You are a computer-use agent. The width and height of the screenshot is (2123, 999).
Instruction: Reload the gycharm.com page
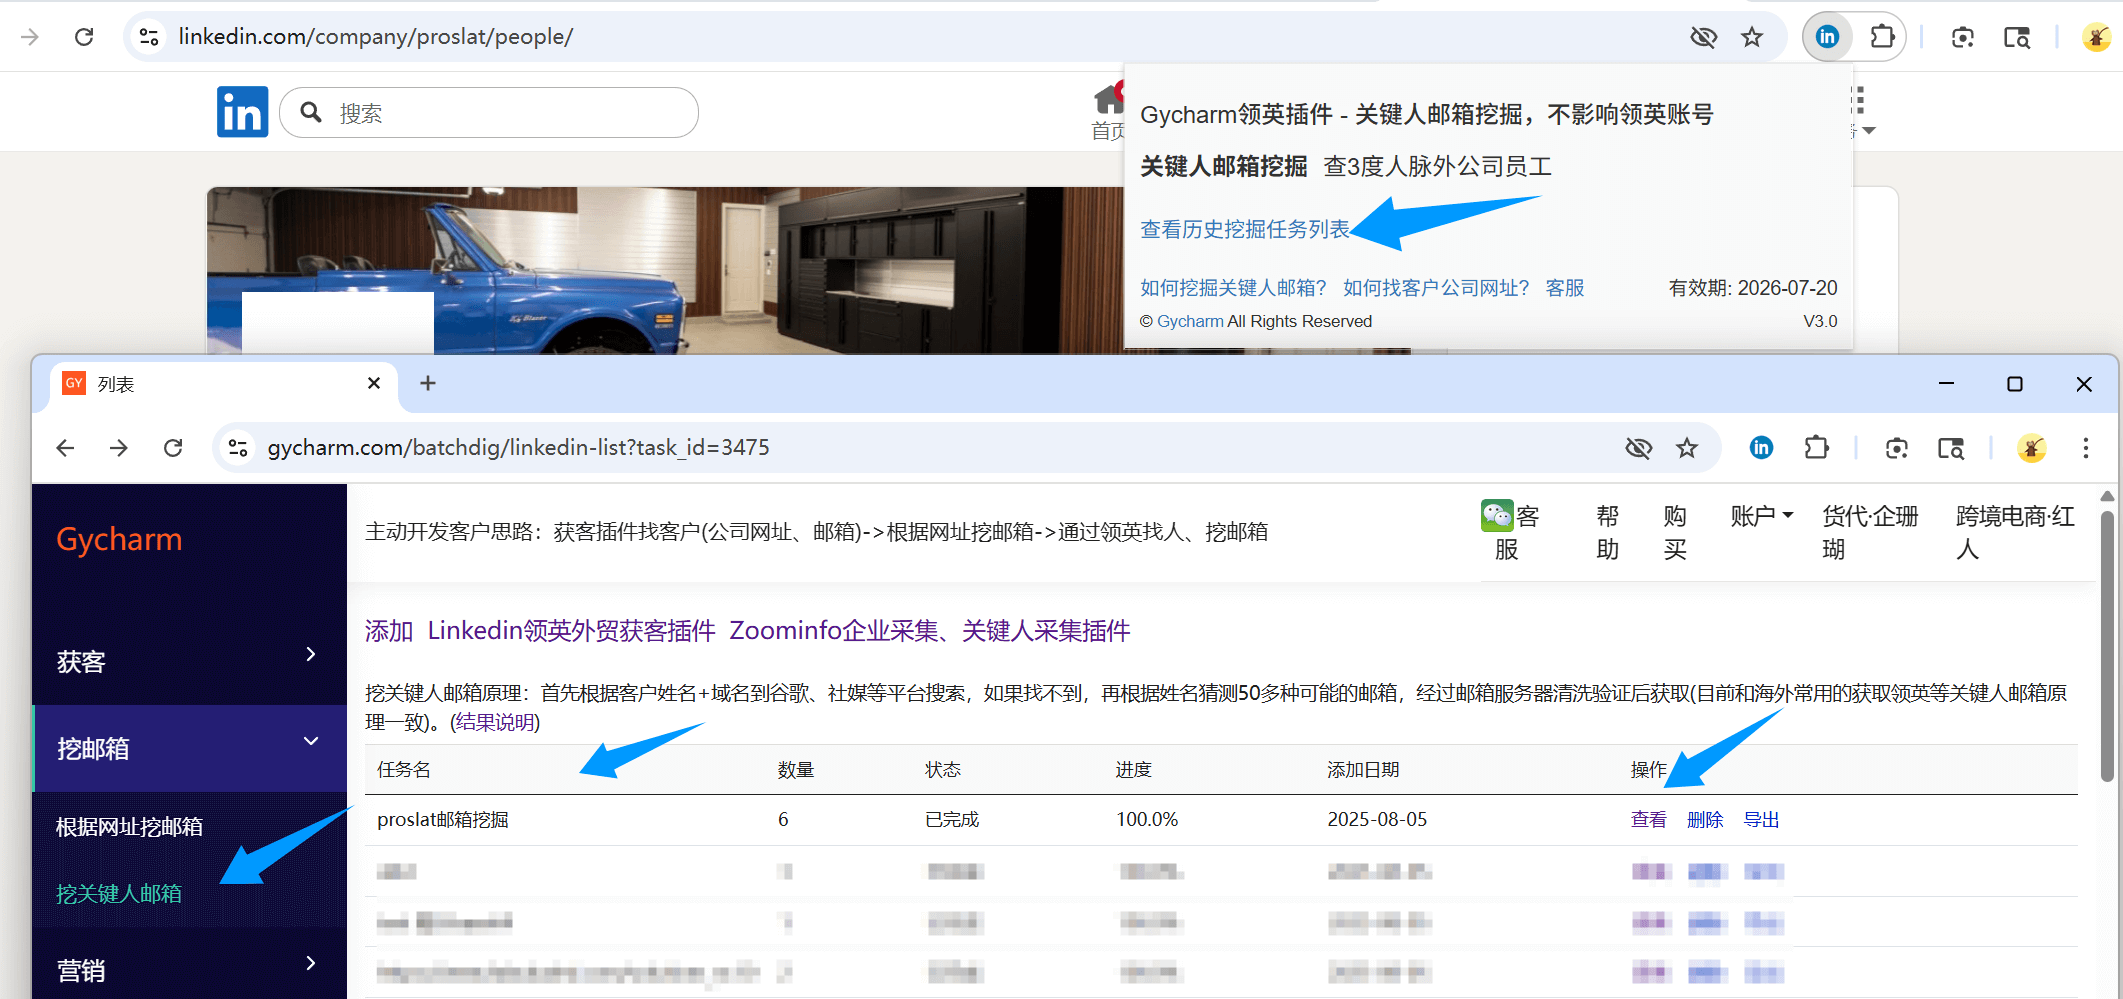click(173, 448)
